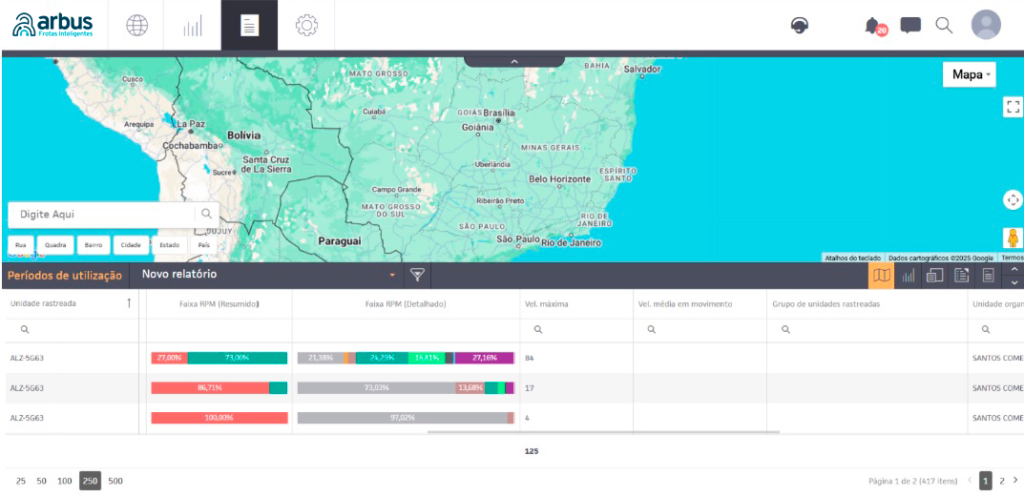Image resolution: width=1024 pixels, height=497 pixels.
Task: Open the chat messages icon
Action: click(x=910, y=26)
